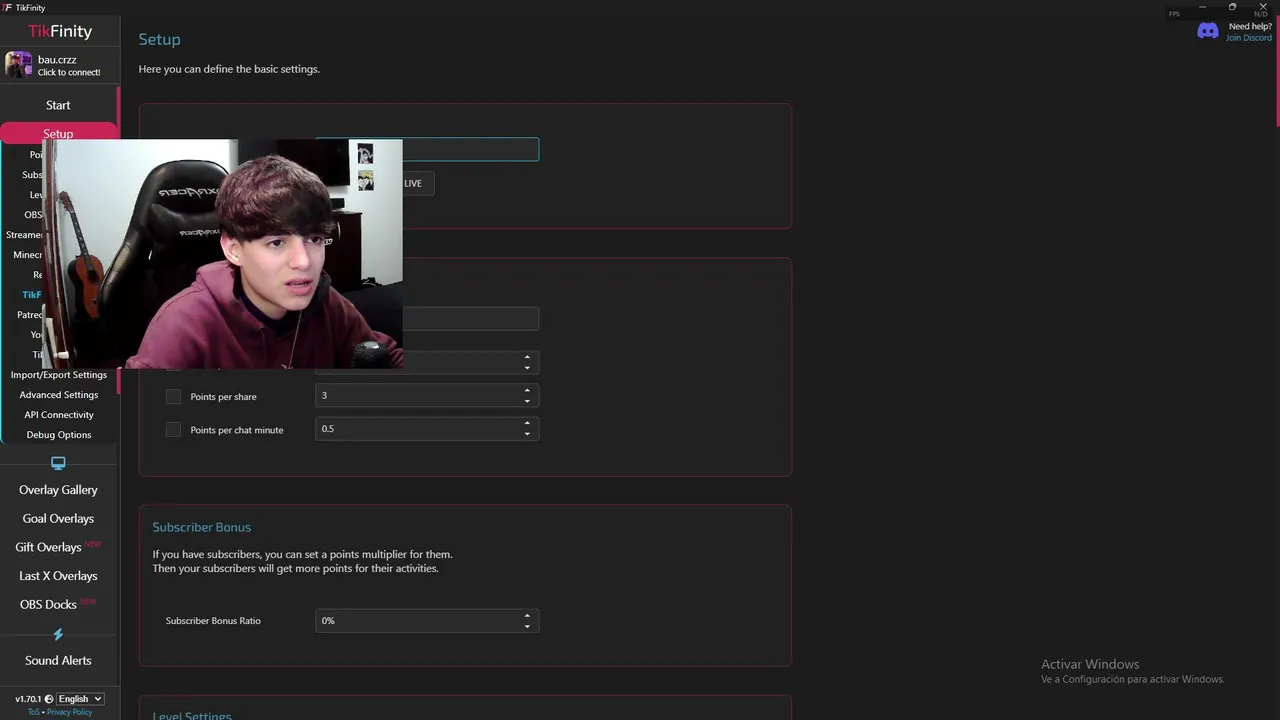This screenshot has width=1280, height=720.
Task: Open Debug Options submenu item
Action: pyautogui.click(x=59, y=435)
